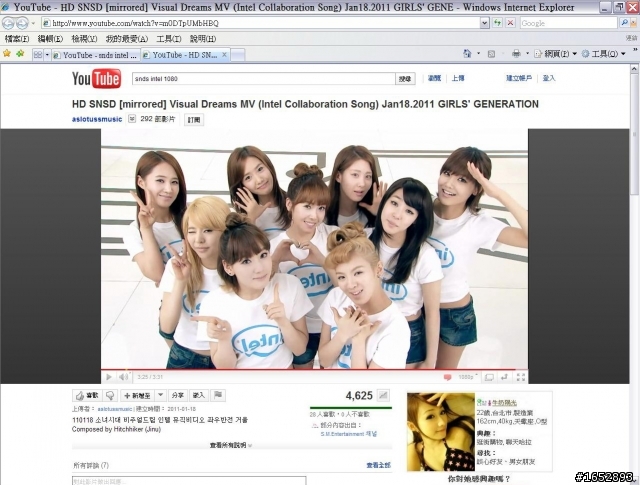Open a new blank tab

[238, 55]
